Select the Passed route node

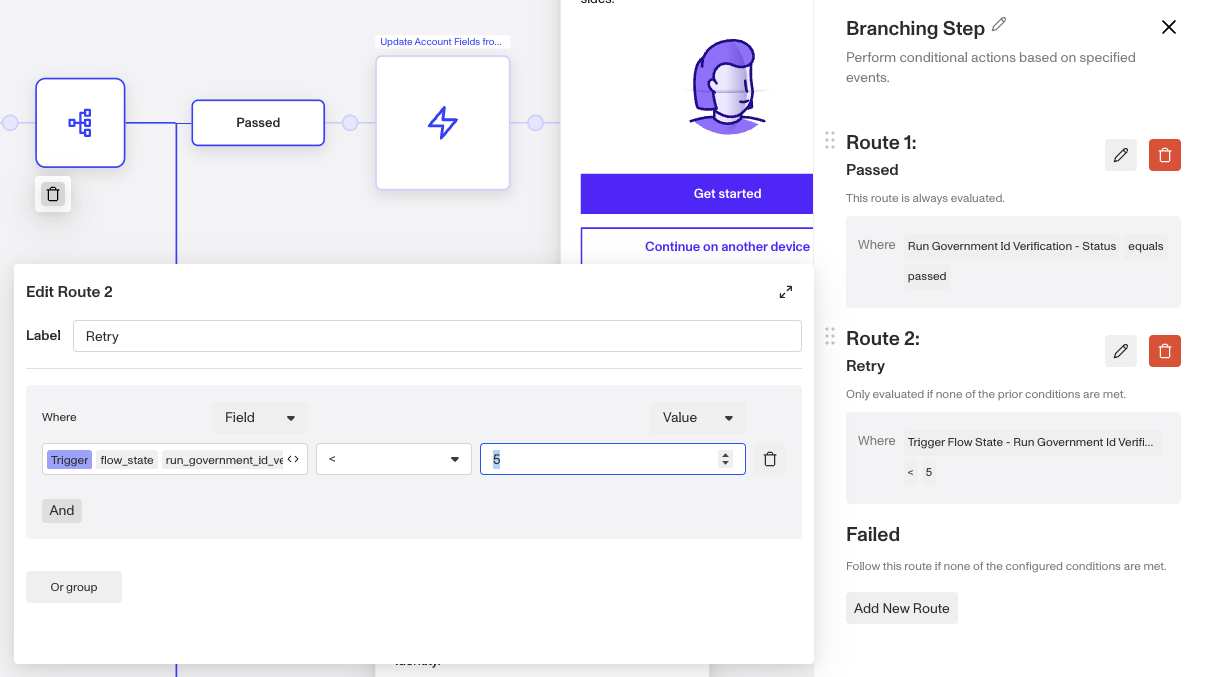point(258,123)
